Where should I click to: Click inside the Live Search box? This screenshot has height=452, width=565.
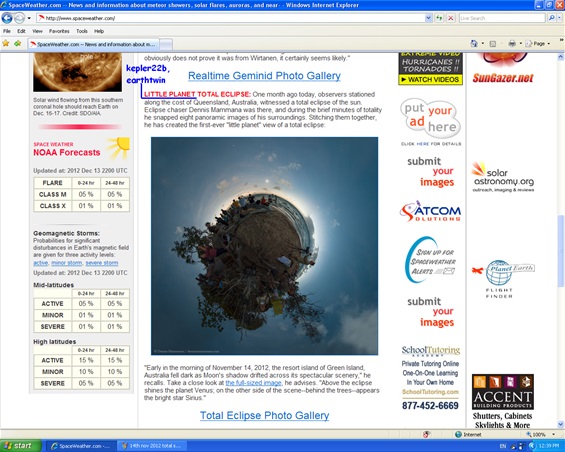(x=502, y=18)
